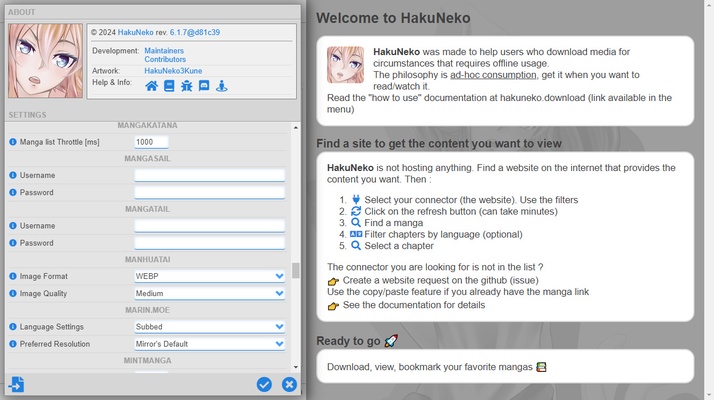Open the documentation book icon in Help & Info
The height and width of the screenshot is (400, 714).
[x=169, y=86]
